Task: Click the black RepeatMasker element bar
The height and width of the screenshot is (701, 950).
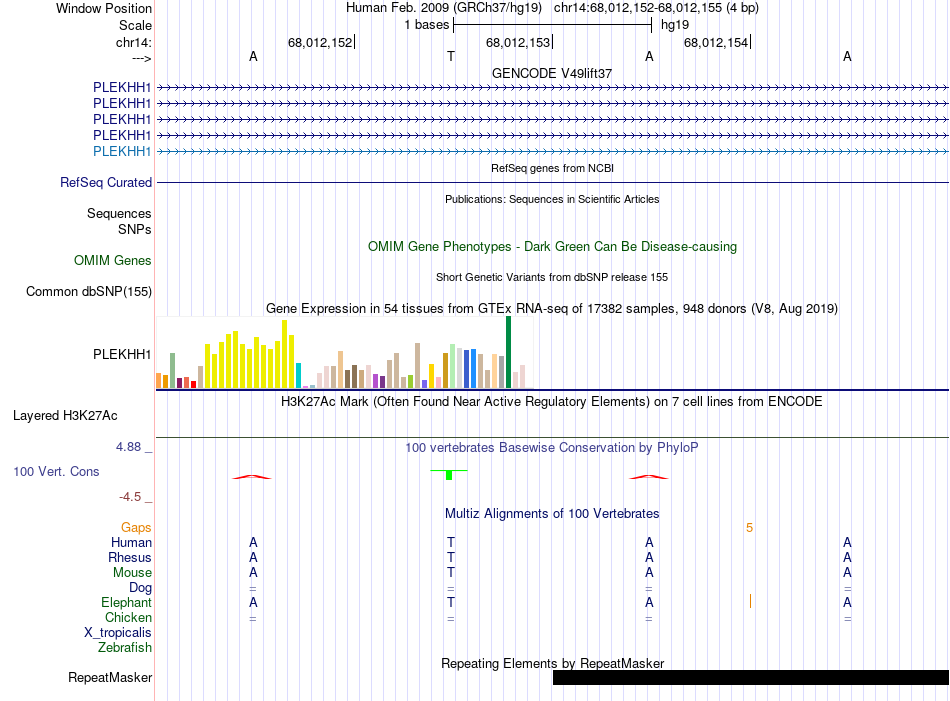Action: click(x=751, y=677)
